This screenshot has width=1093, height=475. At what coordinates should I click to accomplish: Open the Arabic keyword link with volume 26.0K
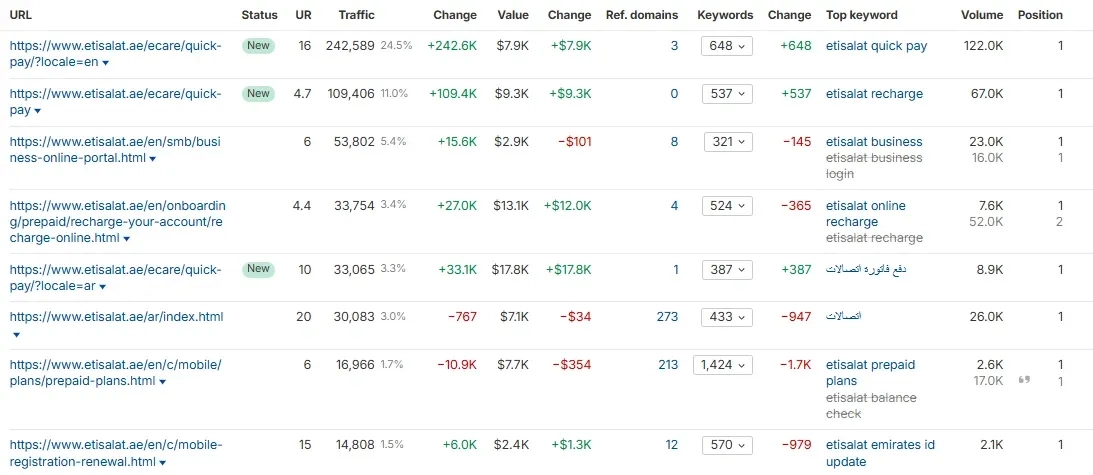pyautogui.click(x=843, y=317)
